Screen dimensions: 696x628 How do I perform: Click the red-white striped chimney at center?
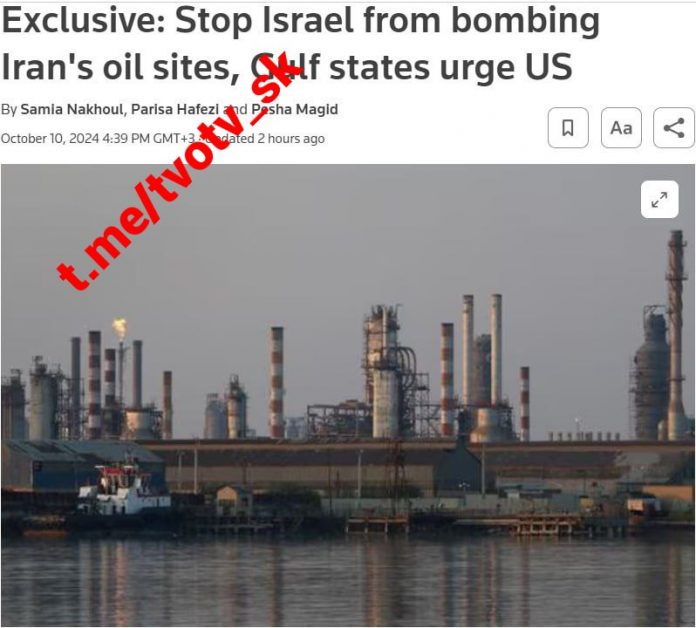(x=277, y=383)
